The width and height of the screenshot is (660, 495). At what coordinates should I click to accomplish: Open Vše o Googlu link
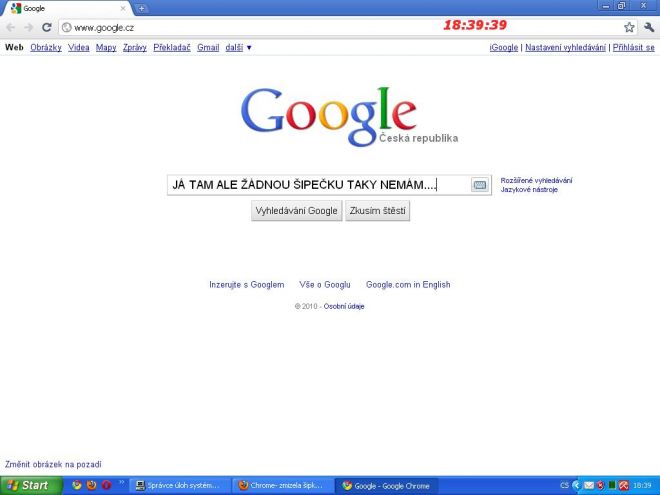325,285
